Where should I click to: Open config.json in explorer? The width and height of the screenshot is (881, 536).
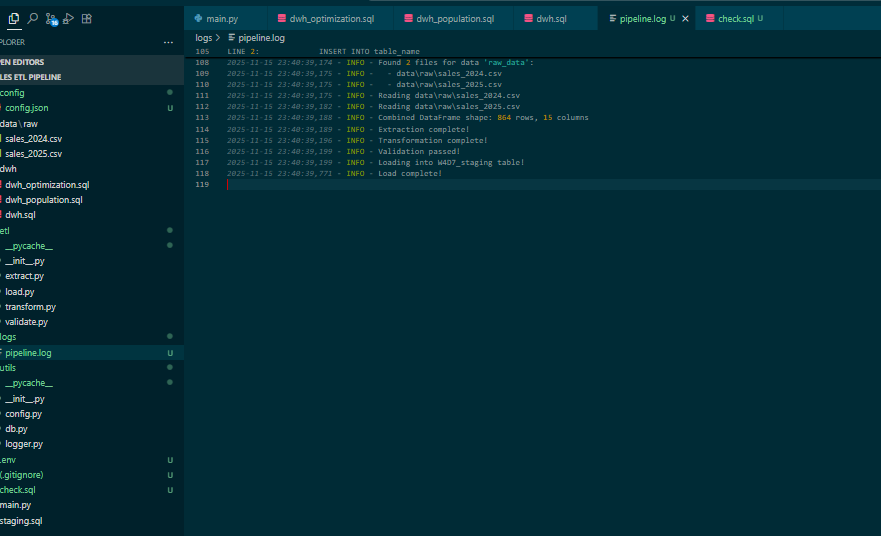click(92, 108)
